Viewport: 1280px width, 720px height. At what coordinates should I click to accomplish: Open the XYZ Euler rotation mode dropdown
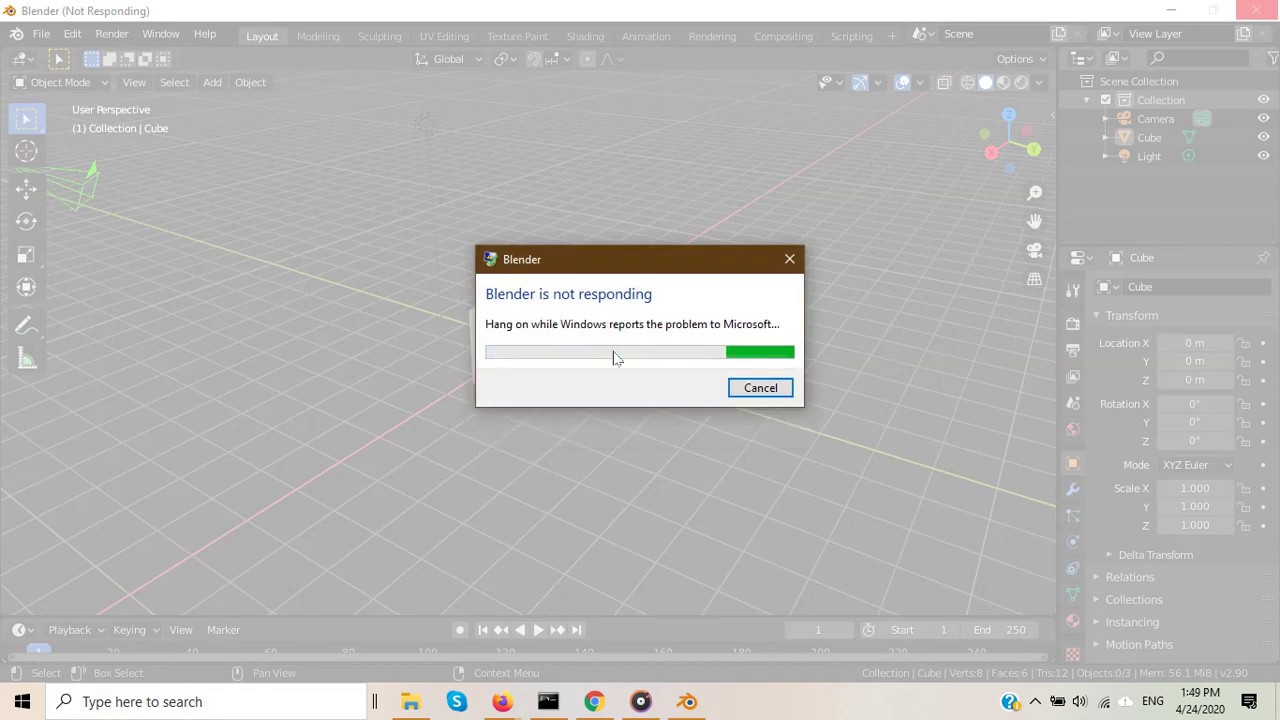click(1195, 465)
